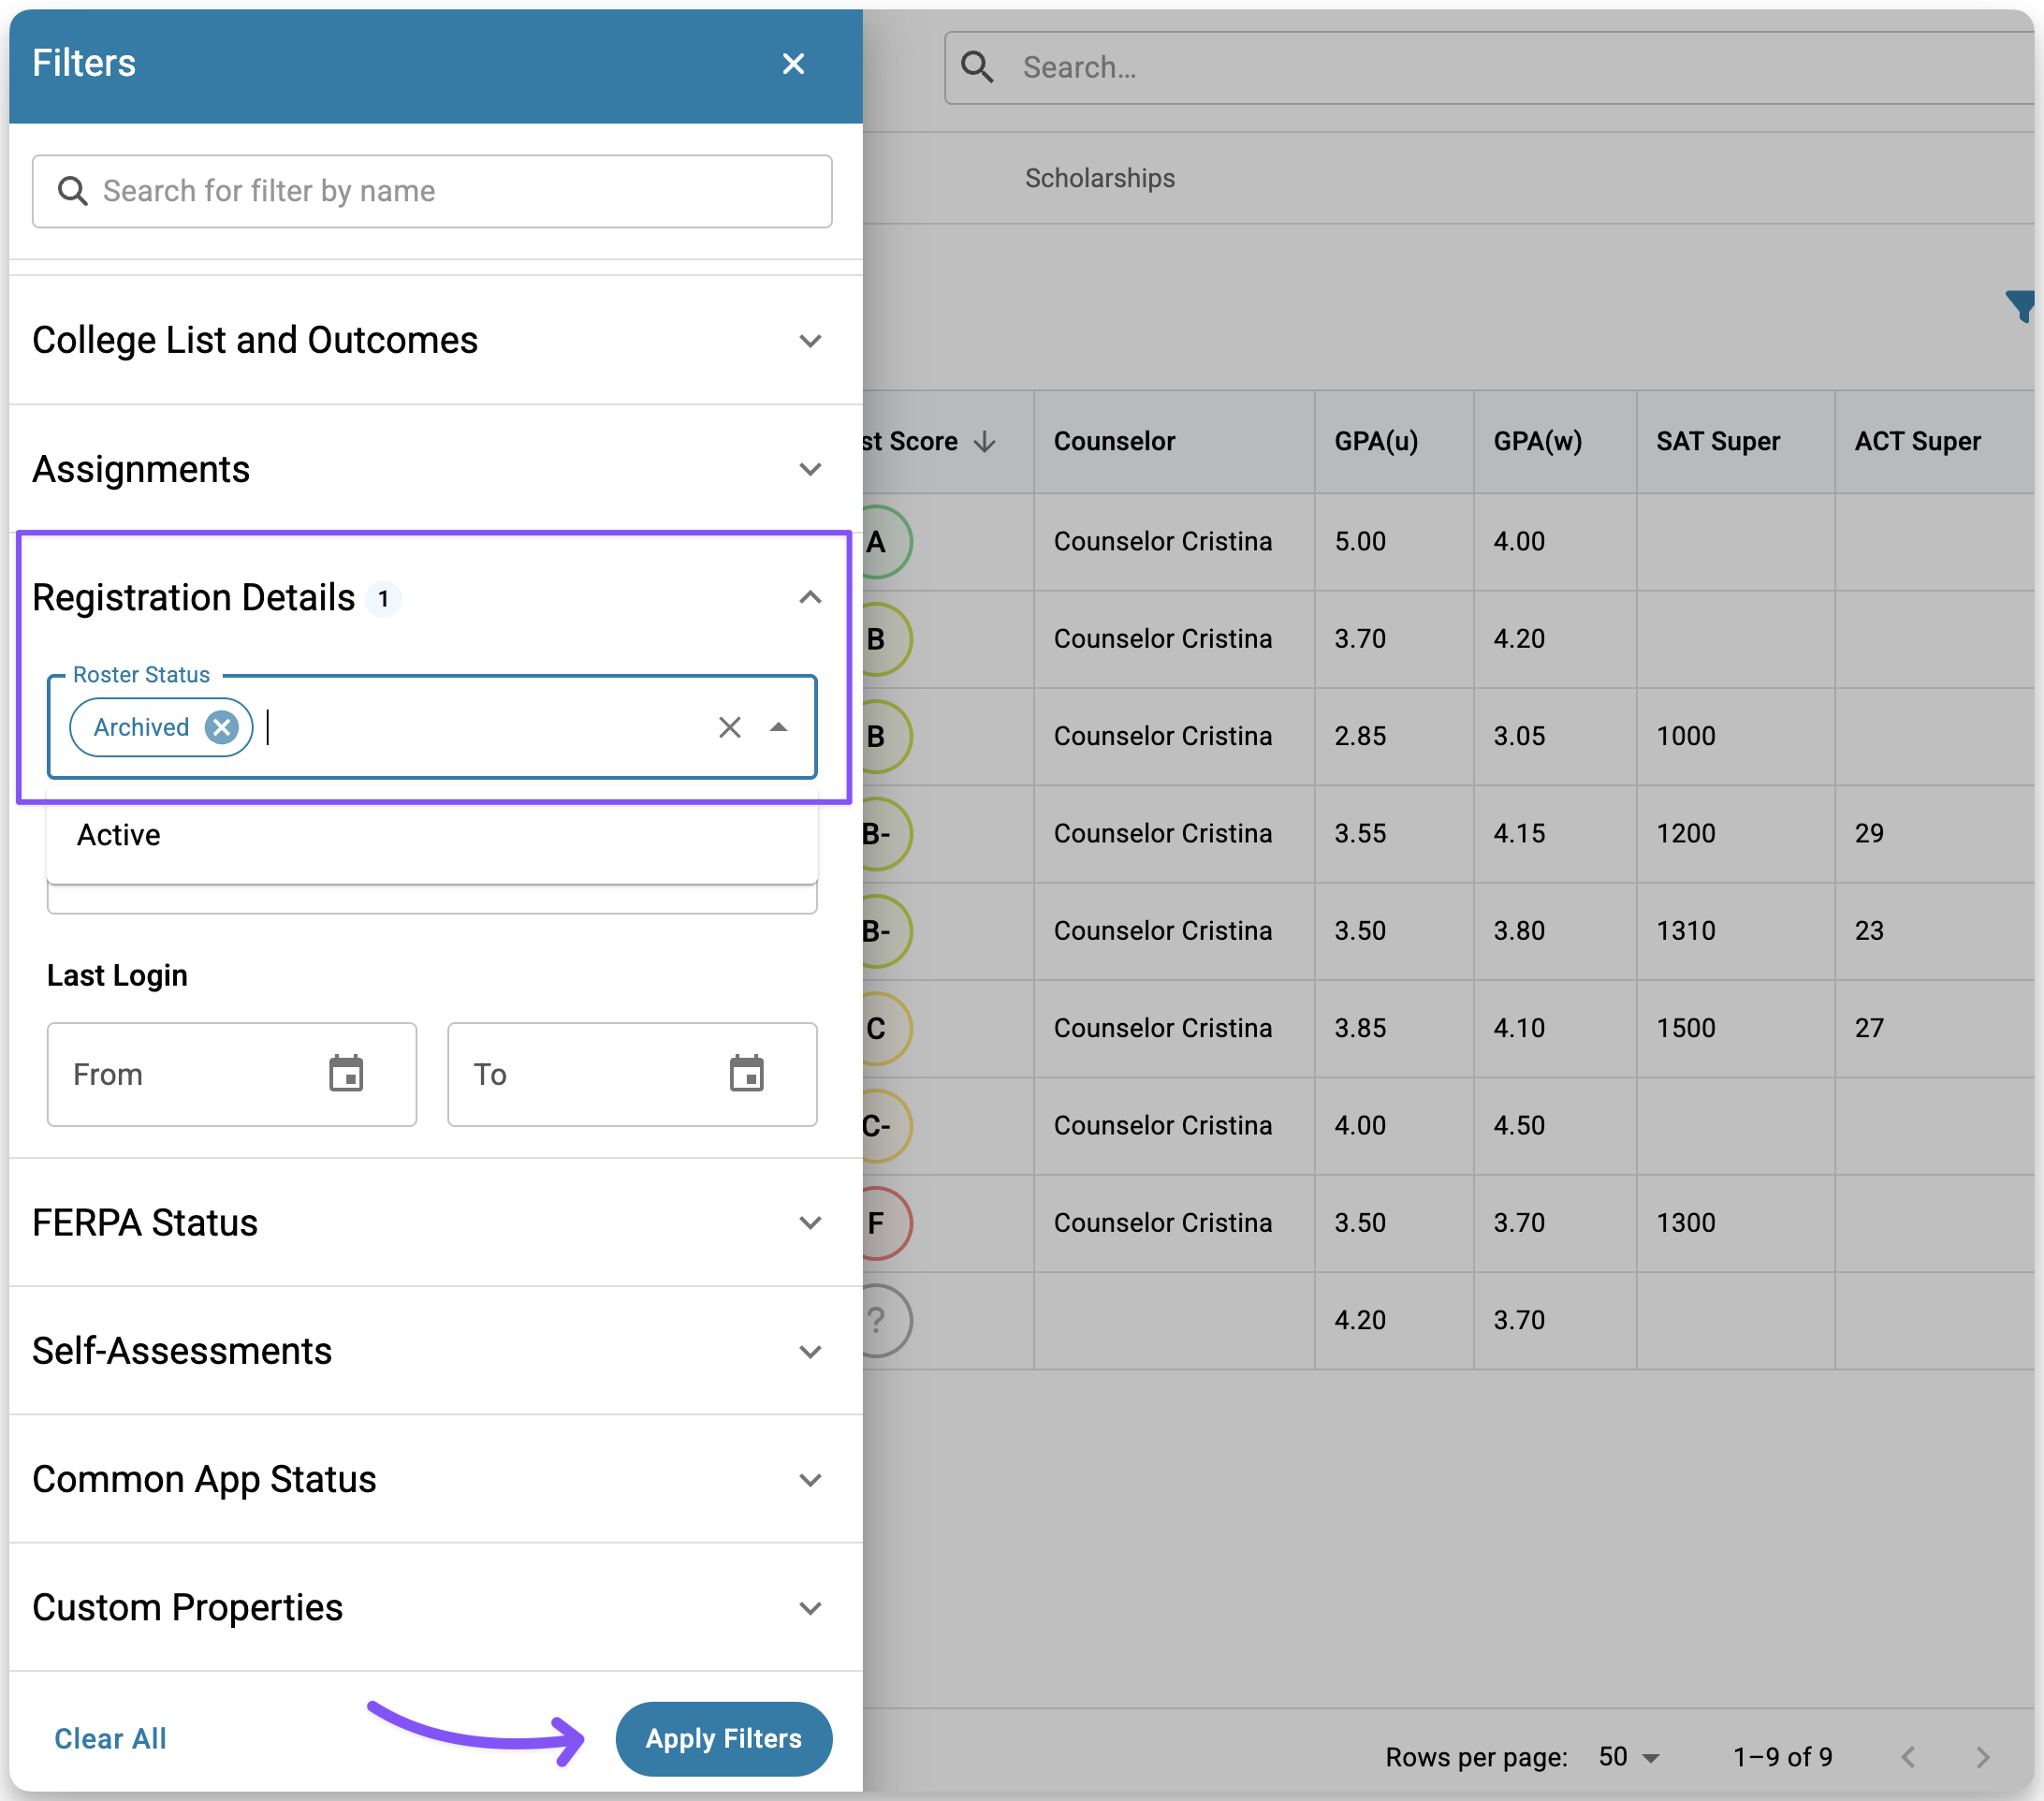Image resolution: width=2044 pixels, height=1801 pixels.
Task: Expand the FERPA Status section
Action: coord(810,1222)
